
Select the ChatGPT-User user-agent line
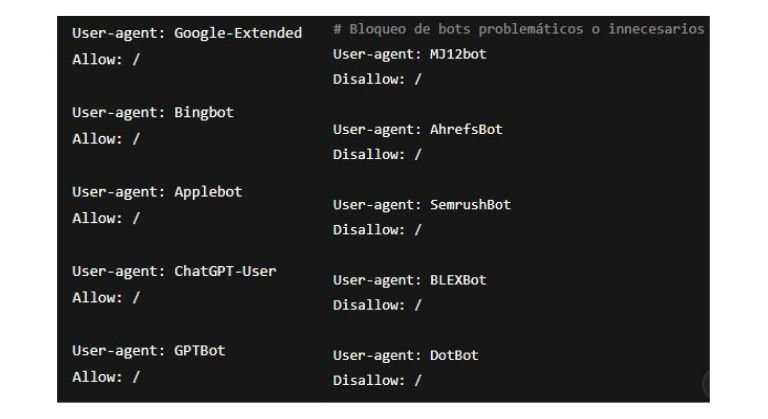click(x=174, y=271)
